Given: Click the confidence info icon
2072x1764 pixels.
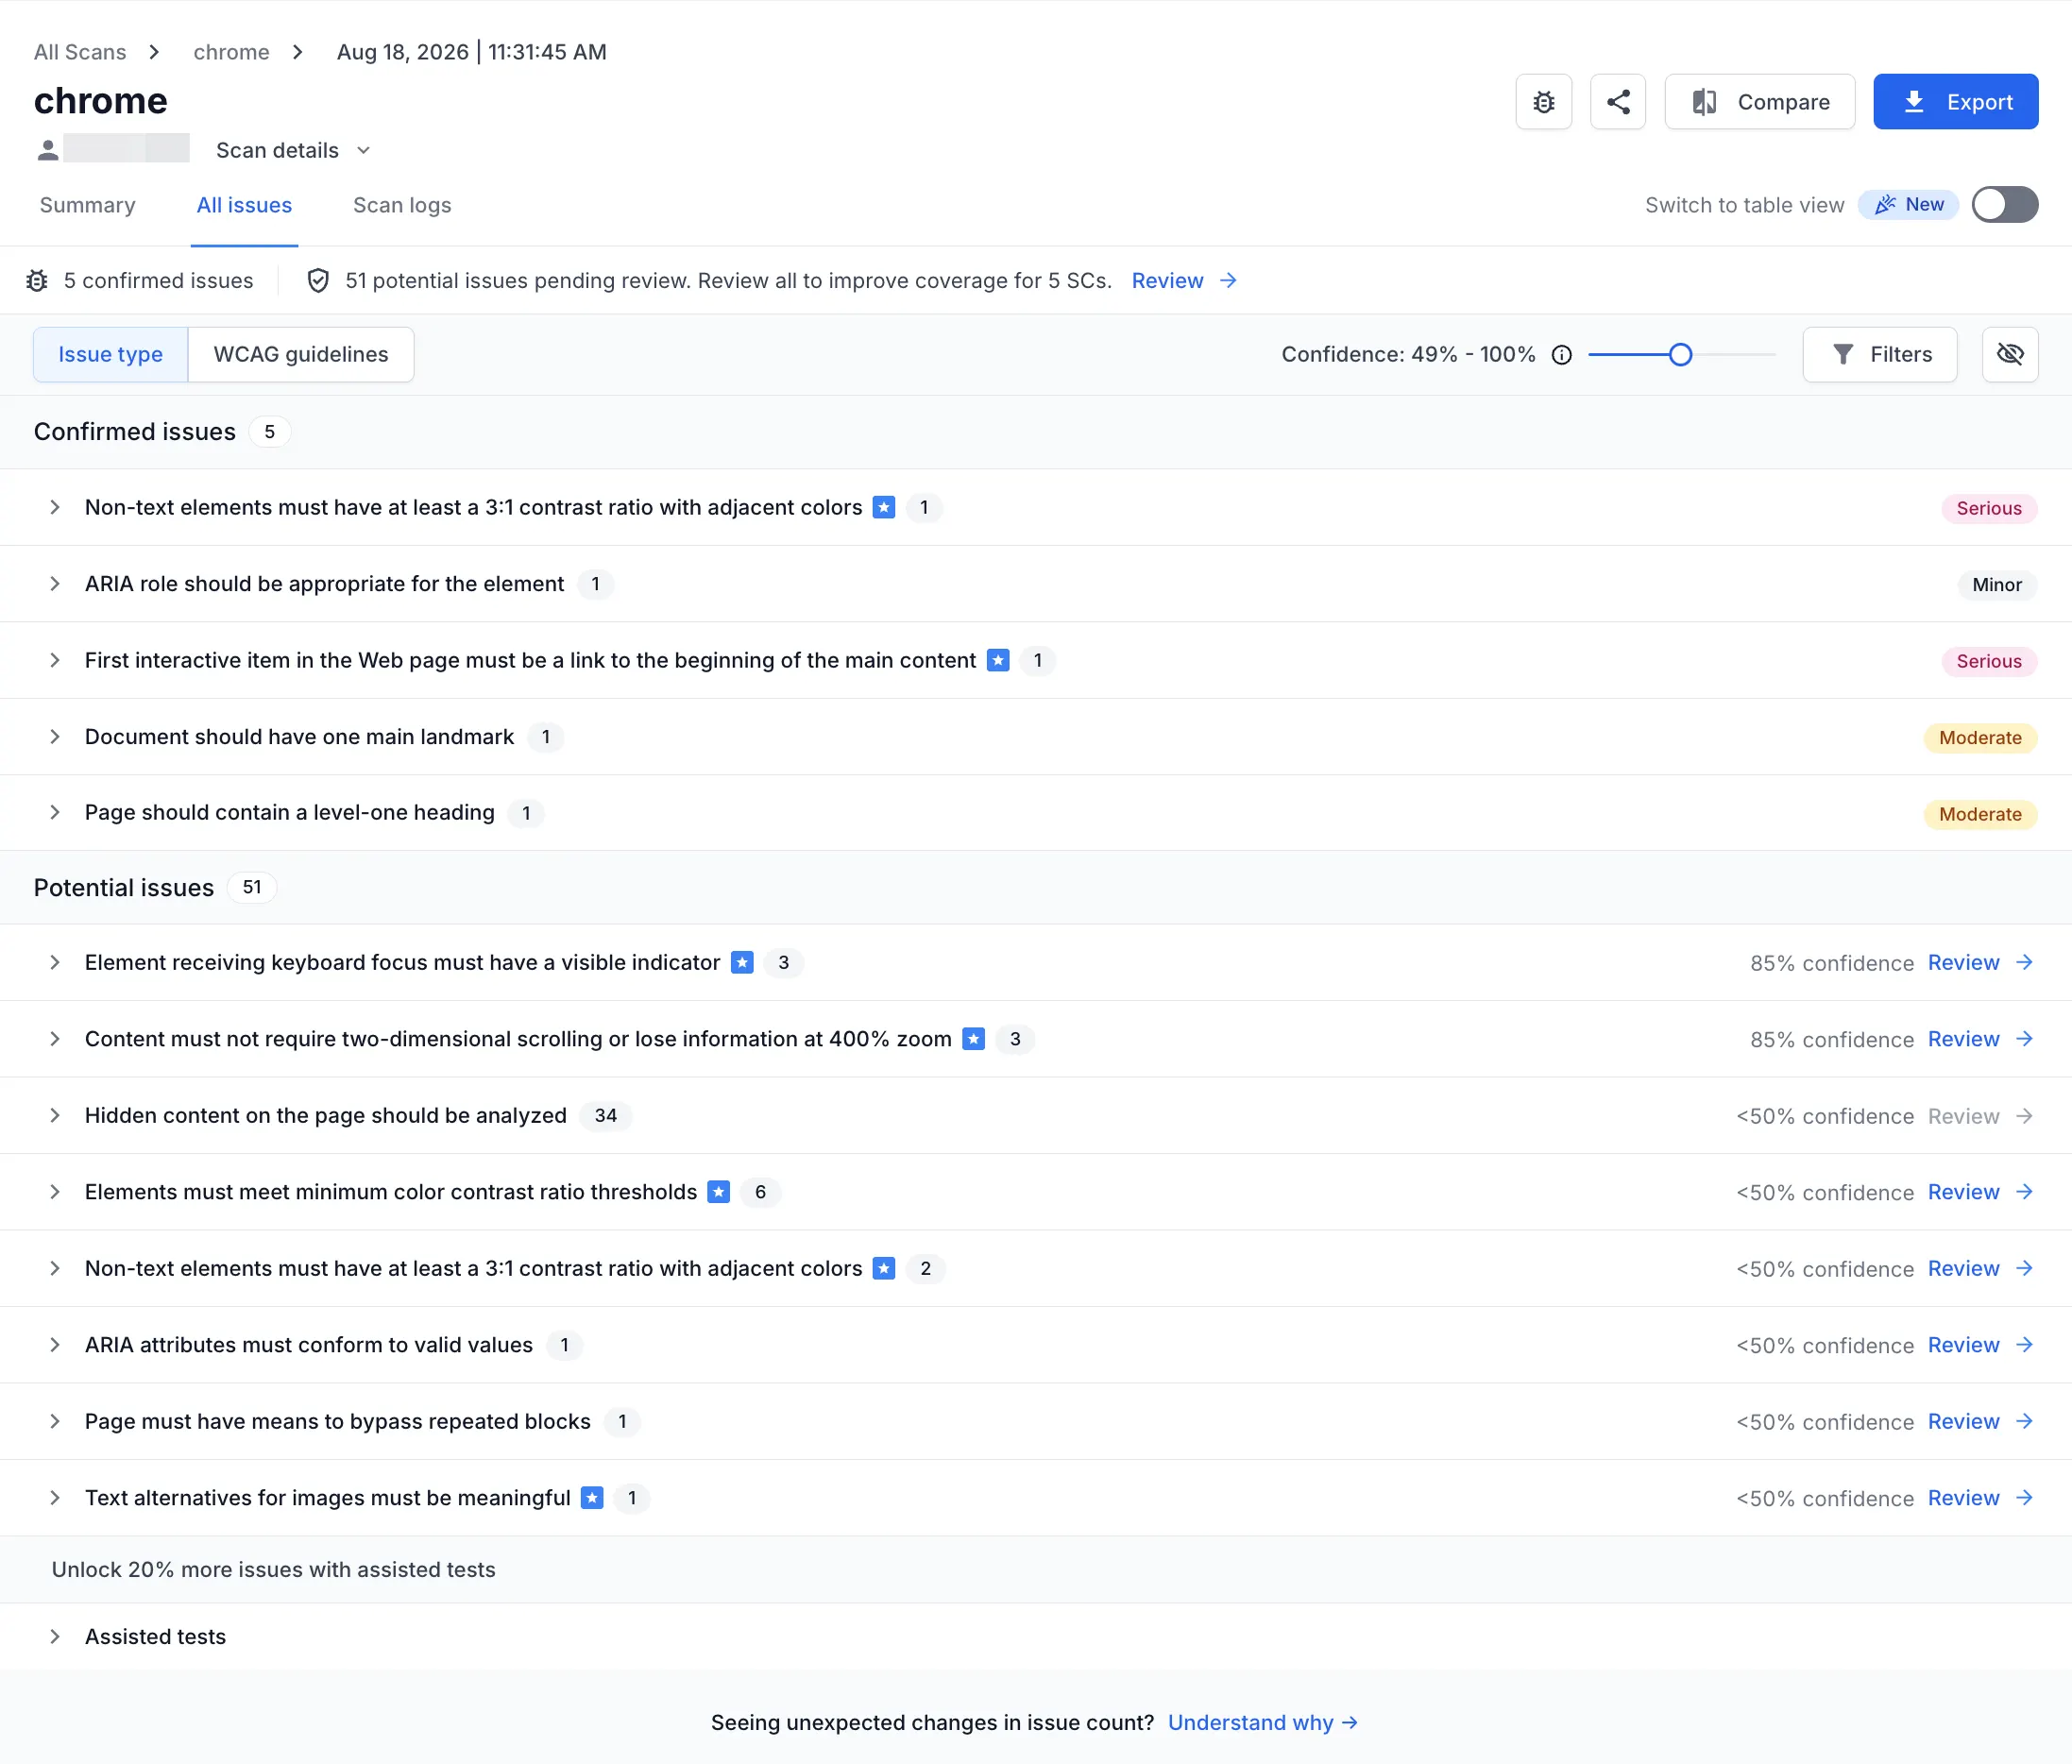Looking at the screenshot, I should pyautogui.click(x=1562, y=355).
